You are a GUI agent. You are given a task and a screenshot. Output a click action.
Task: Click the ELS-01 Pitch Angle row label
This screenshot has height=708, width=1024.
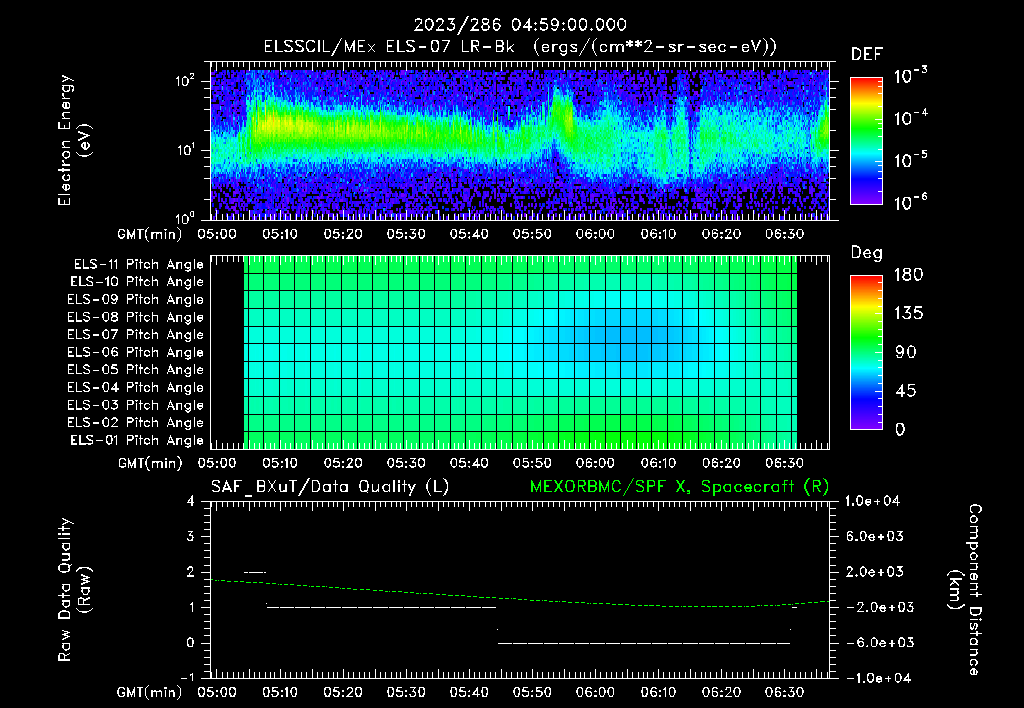pos(137,440)
